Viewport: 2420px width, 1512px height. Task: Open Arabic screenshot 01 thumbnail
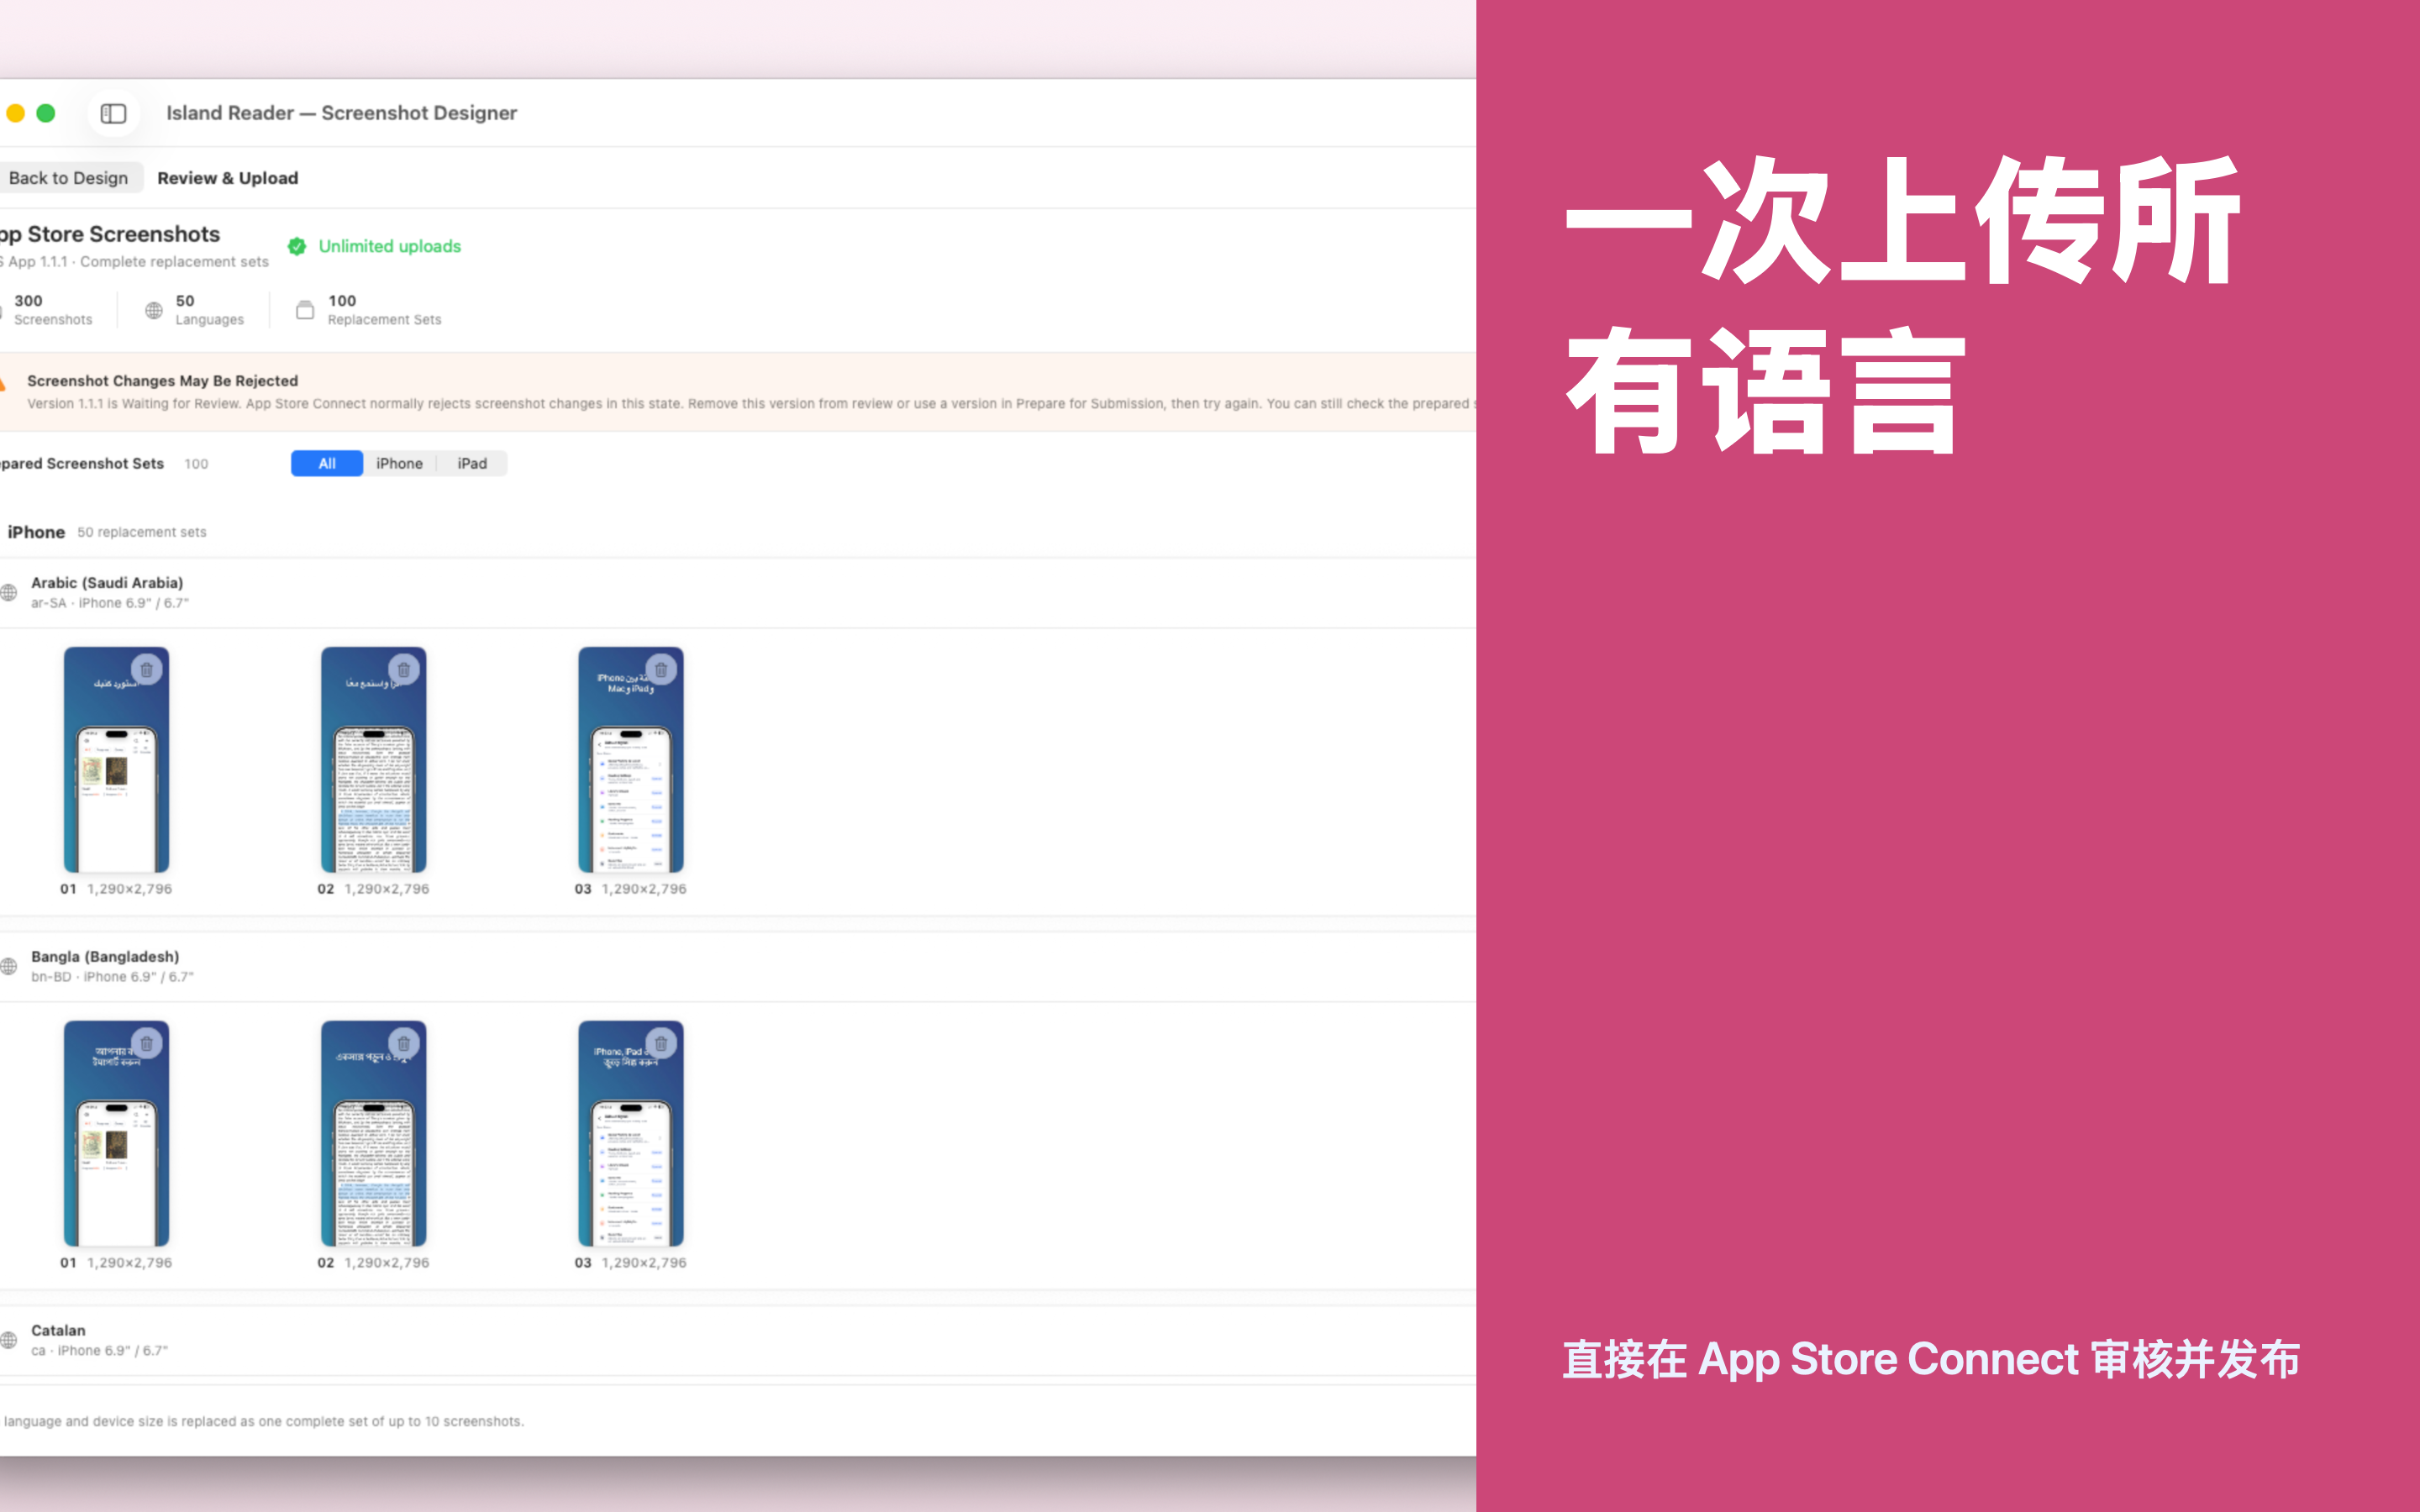[116, 760]
